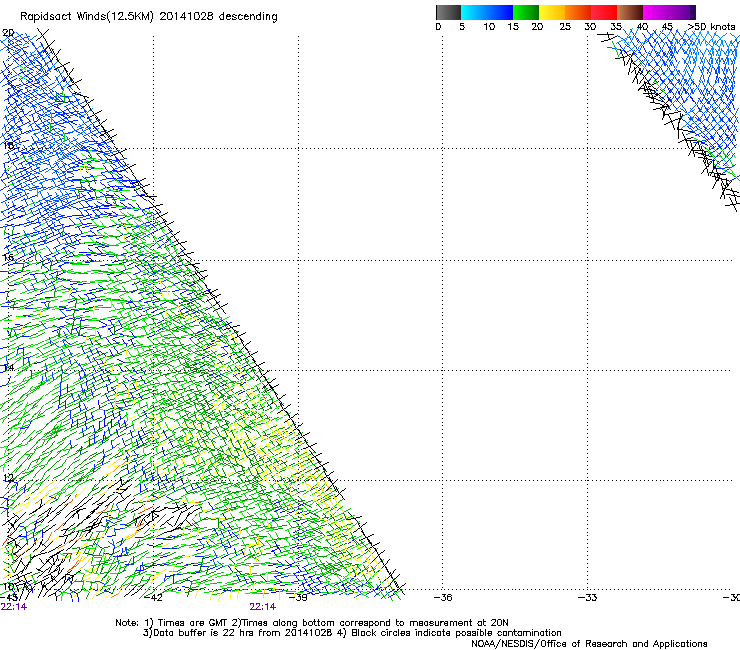Click the '15' label under the color bar
Image resolution: width=740 pixels, height=650 pixels.
click(x=513, y=27)
